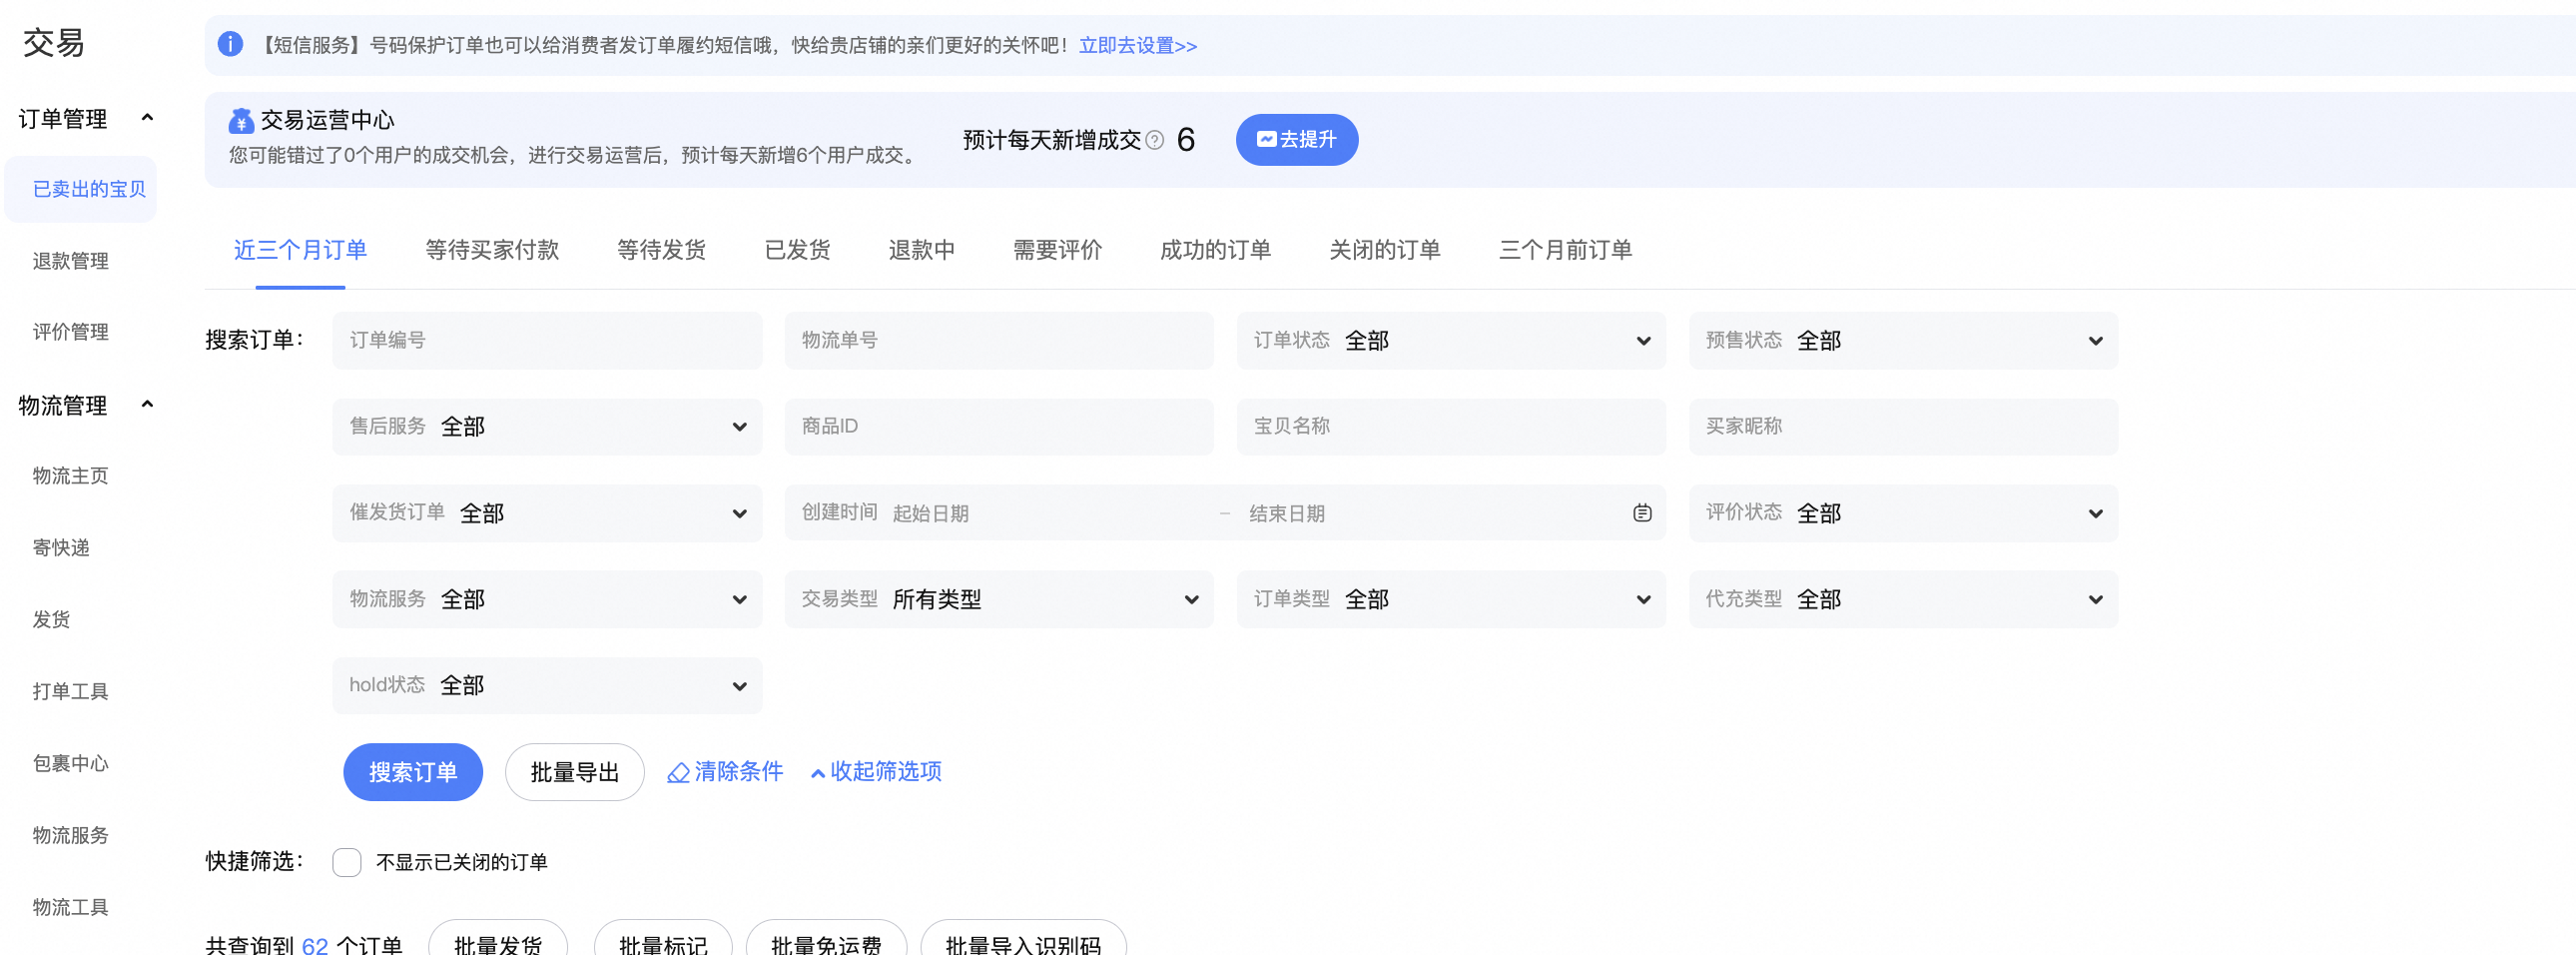The width and height of the screenshot is (2576, 955).
Task: Click the 批量发货 button
Action: 498,940
